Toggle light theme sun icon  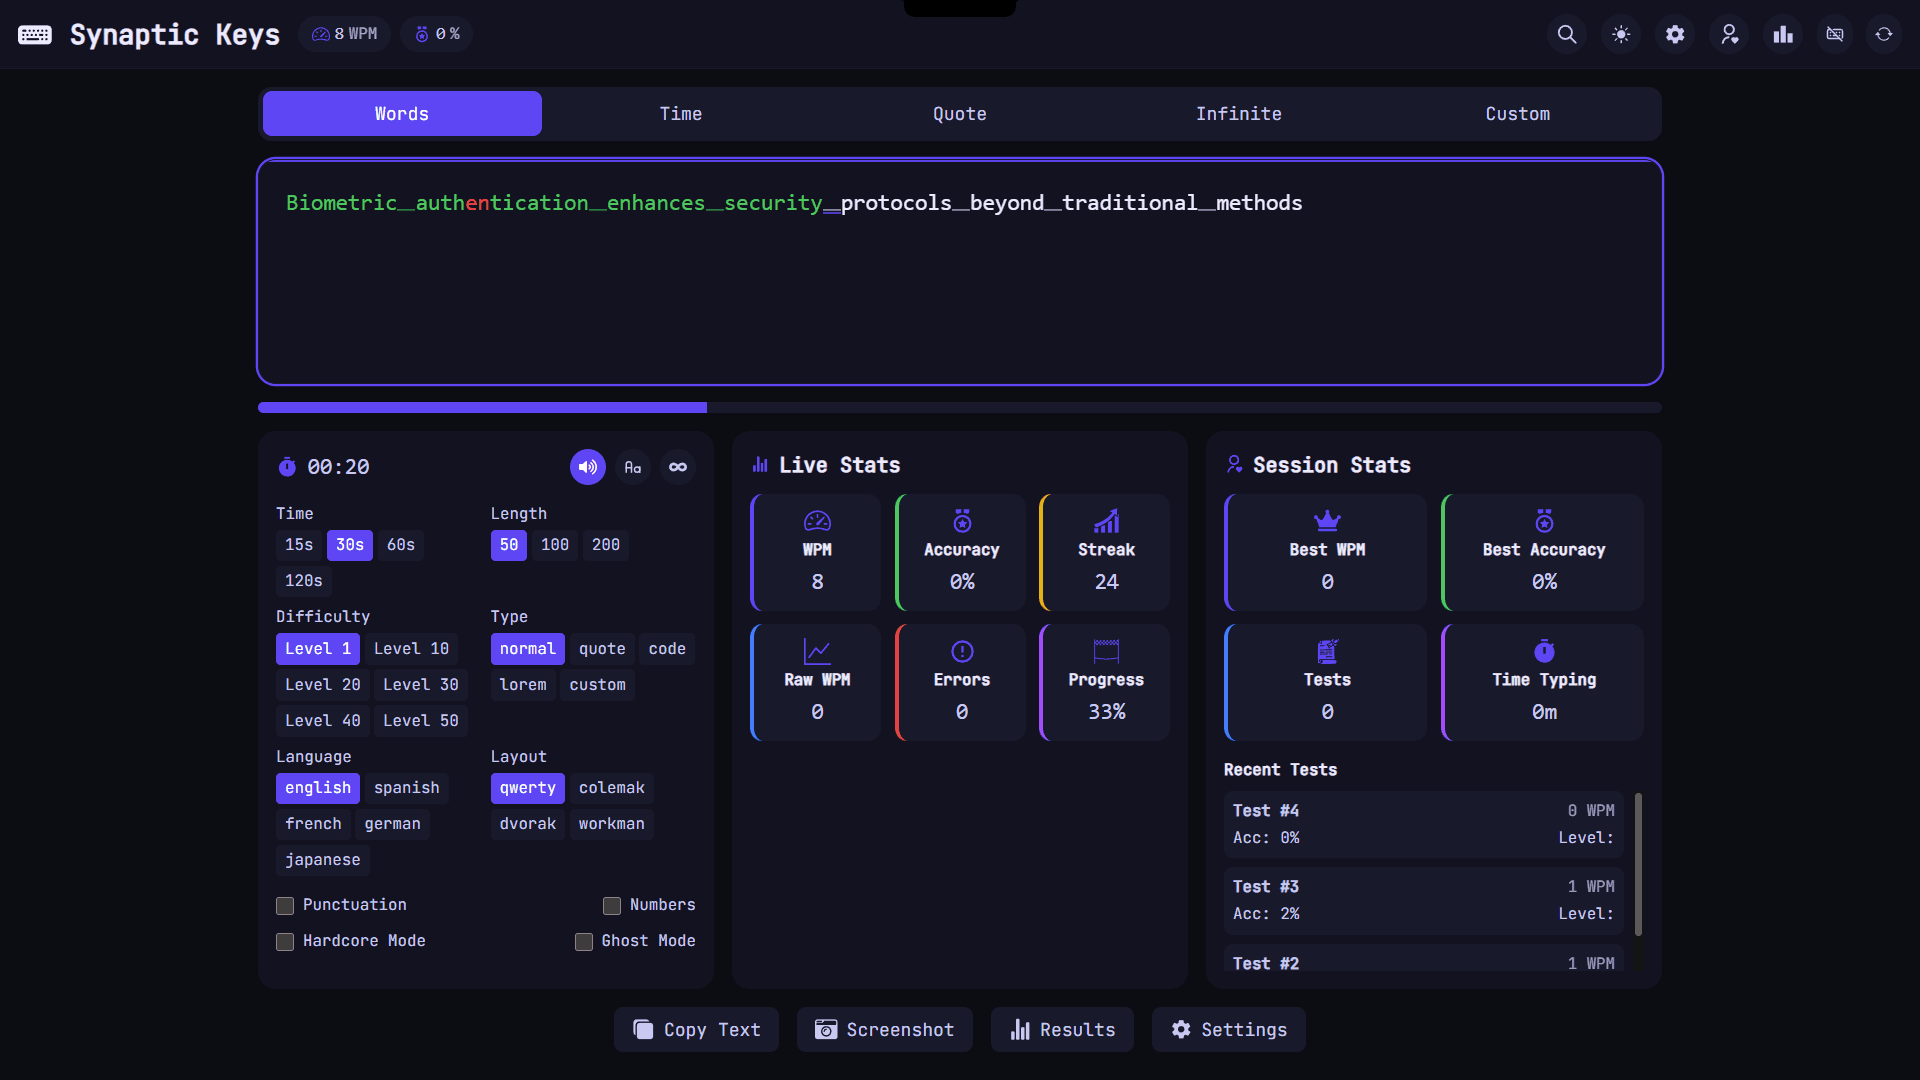tap(1621, 34)
